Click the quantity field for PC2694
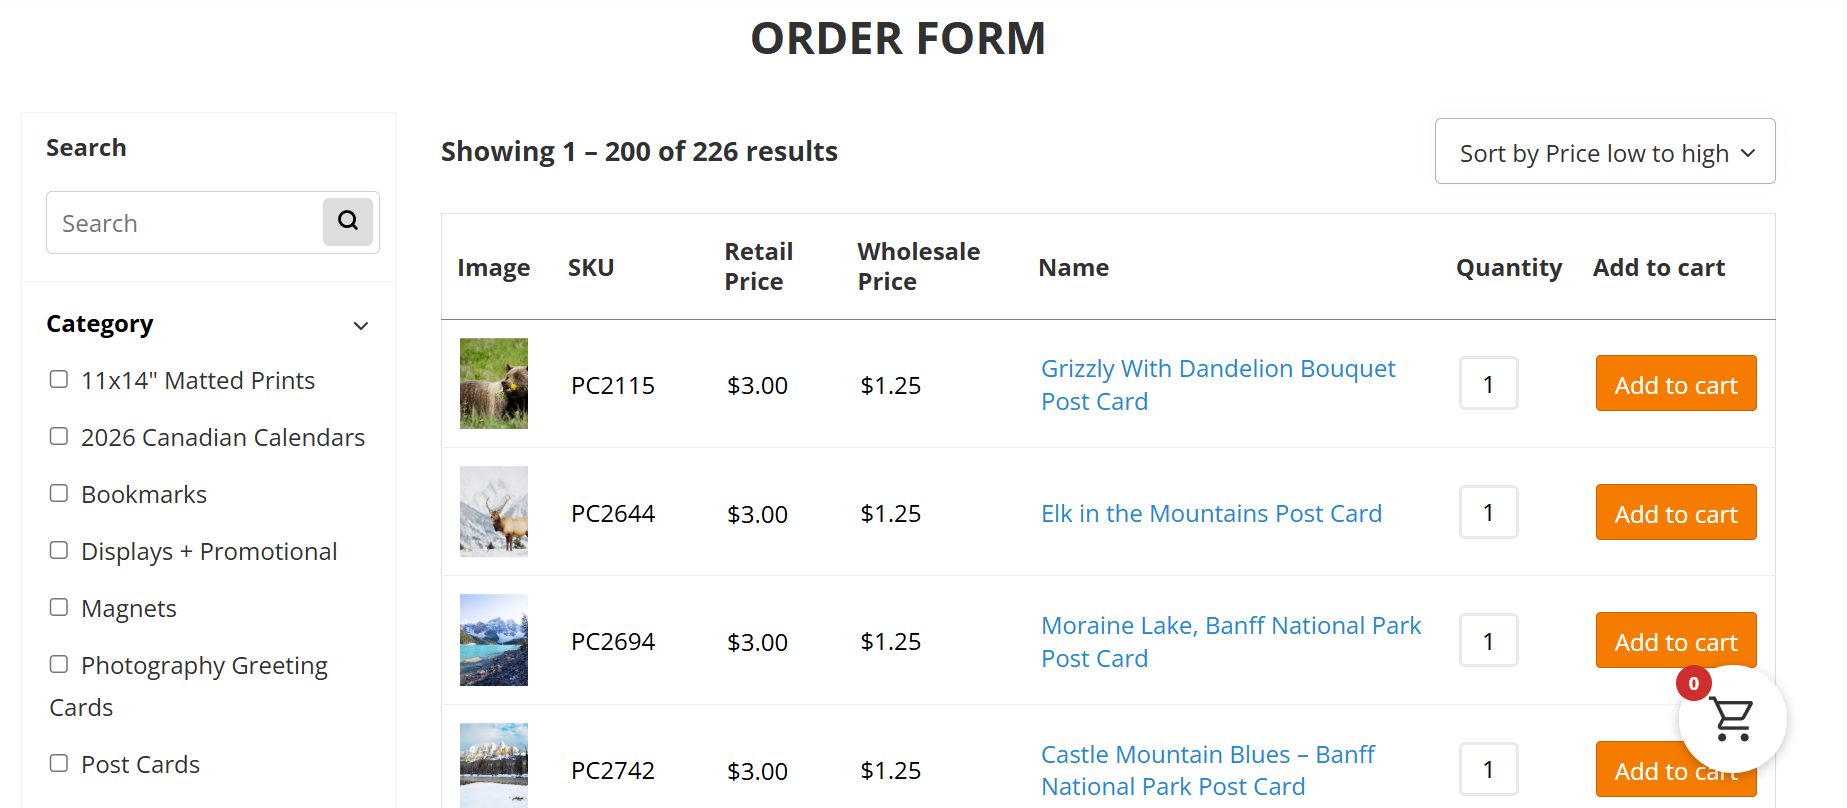The image size is (1847, 808). [x=1488, y=640]
